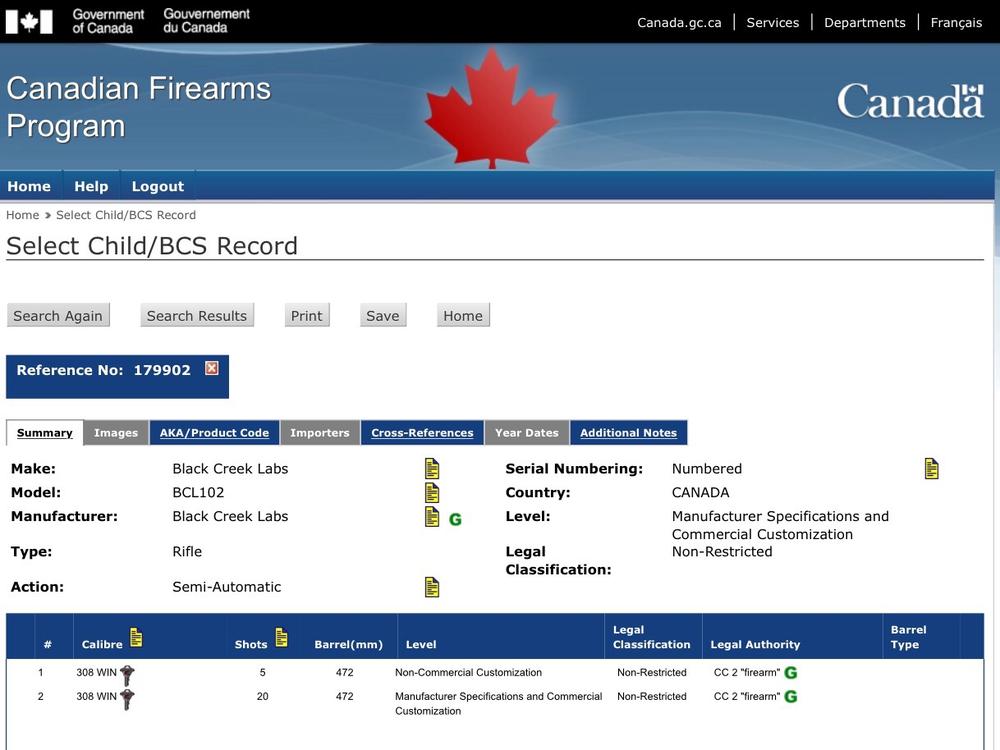
Task: Click the green G in row 2
Action: [791, 696]
